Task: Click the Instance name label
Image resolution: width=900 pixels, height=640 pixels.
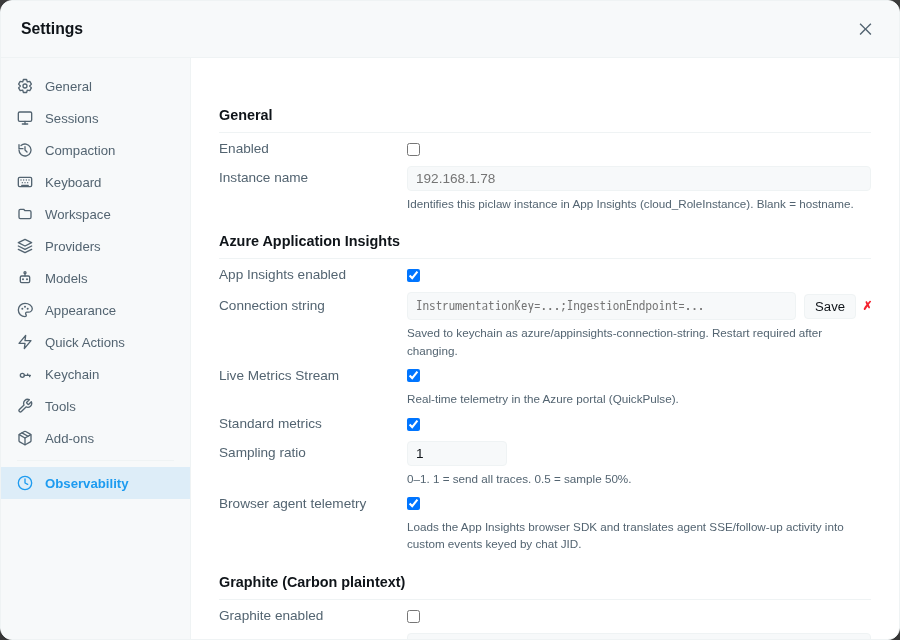Action: 263,177
